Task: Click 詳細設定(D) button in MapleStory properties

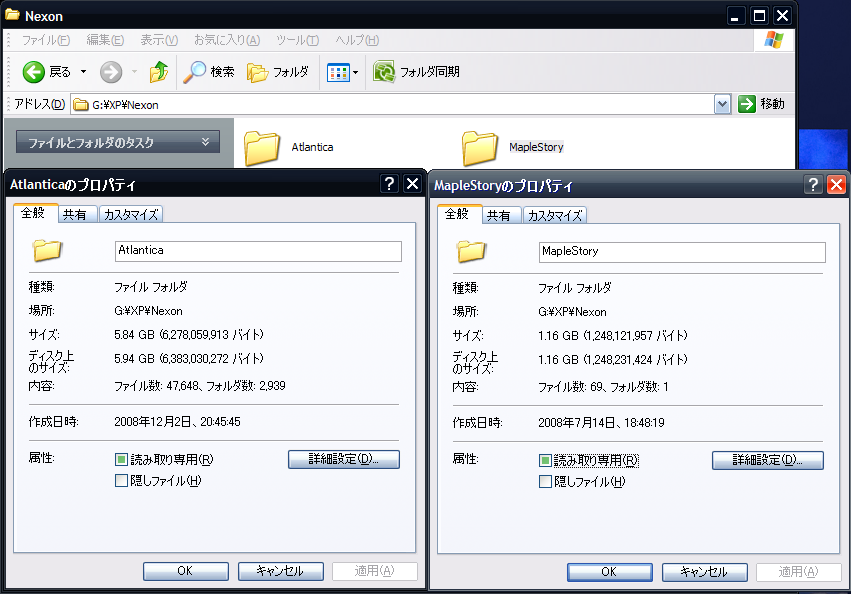Action: [x=767, y=460]
